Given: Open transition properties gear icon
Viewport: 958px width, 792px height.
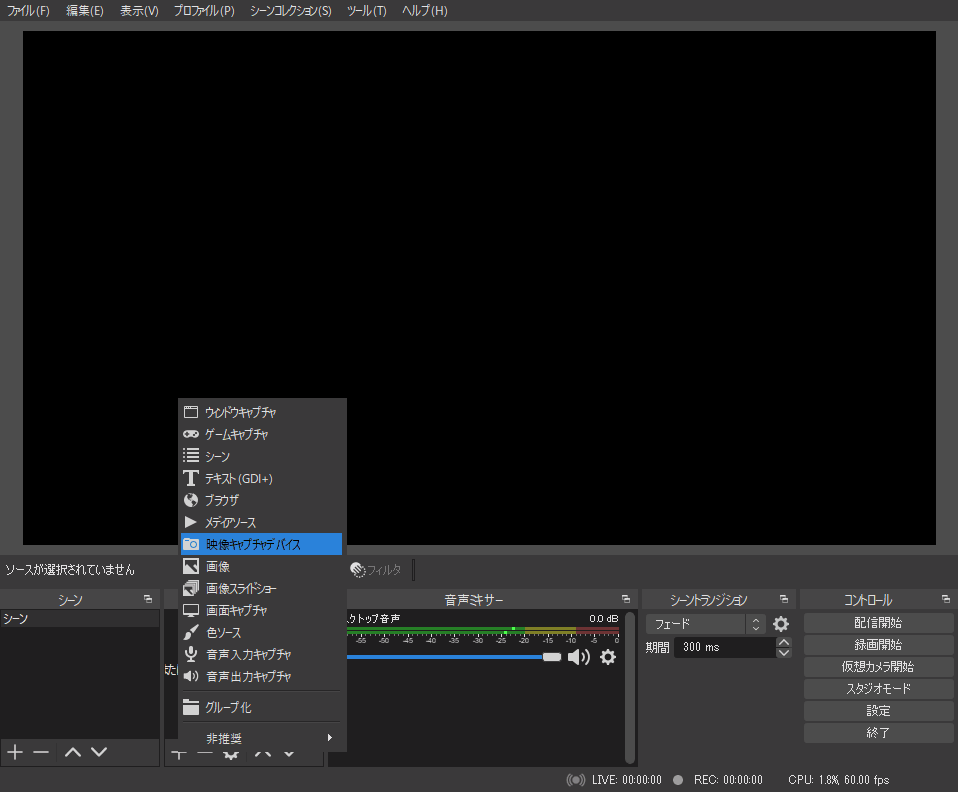Looking at the screenshot, I should click(781, 624).
